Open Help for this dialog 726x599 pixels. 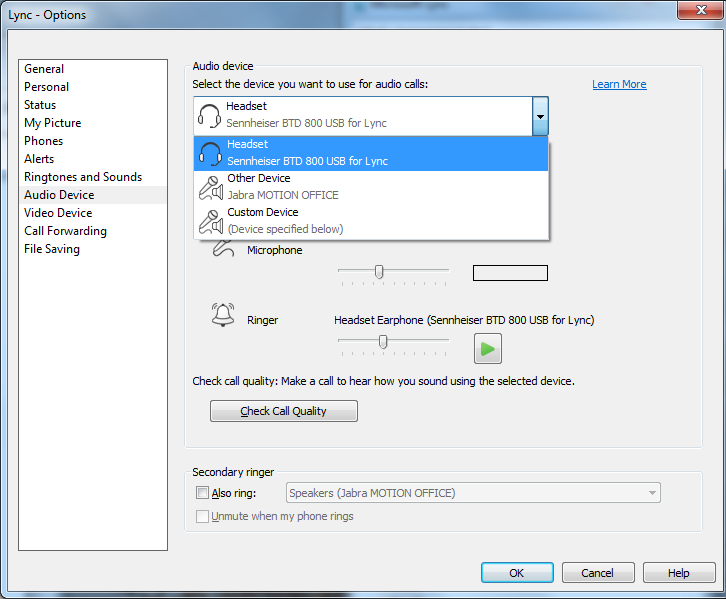678,573
